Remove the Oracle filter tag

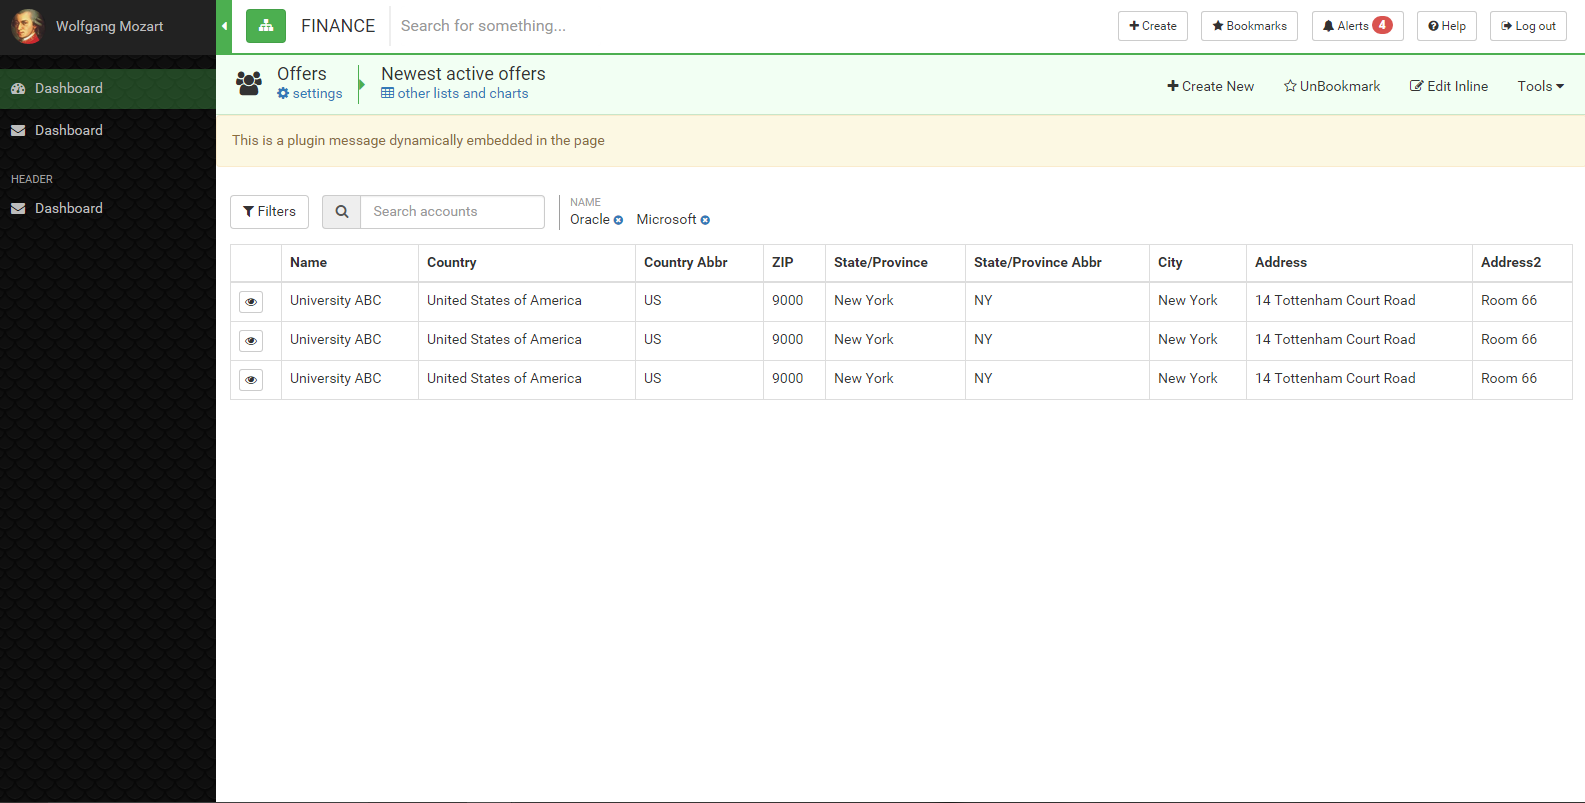(x=618, y=220)
